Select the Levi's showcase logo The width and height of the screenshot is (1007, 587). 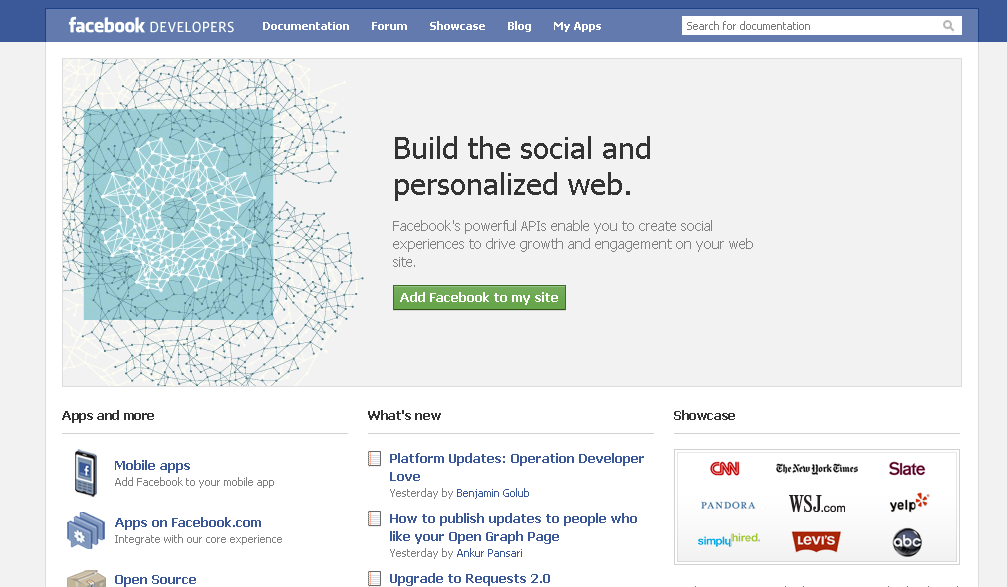click(816, 541)
